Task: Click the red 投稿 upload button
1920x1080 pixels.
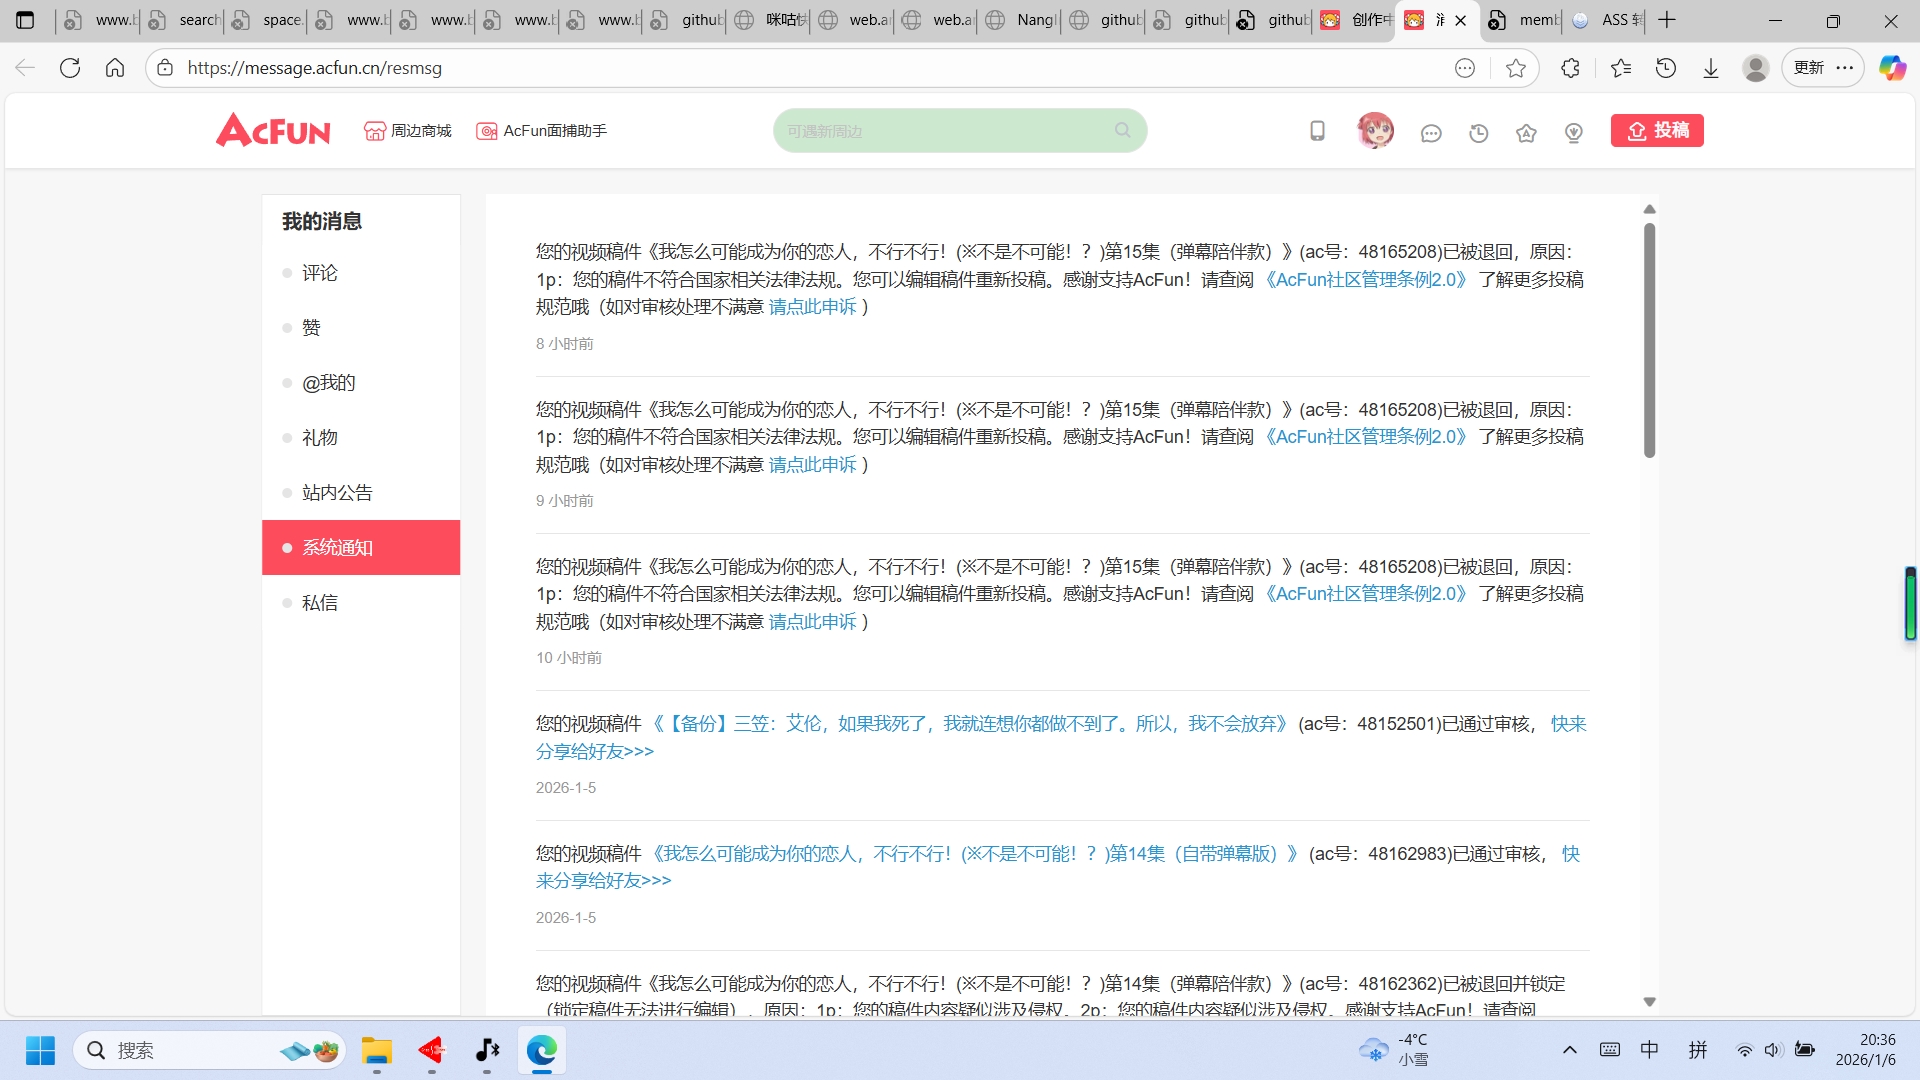Action: (x=1657, y=131)
